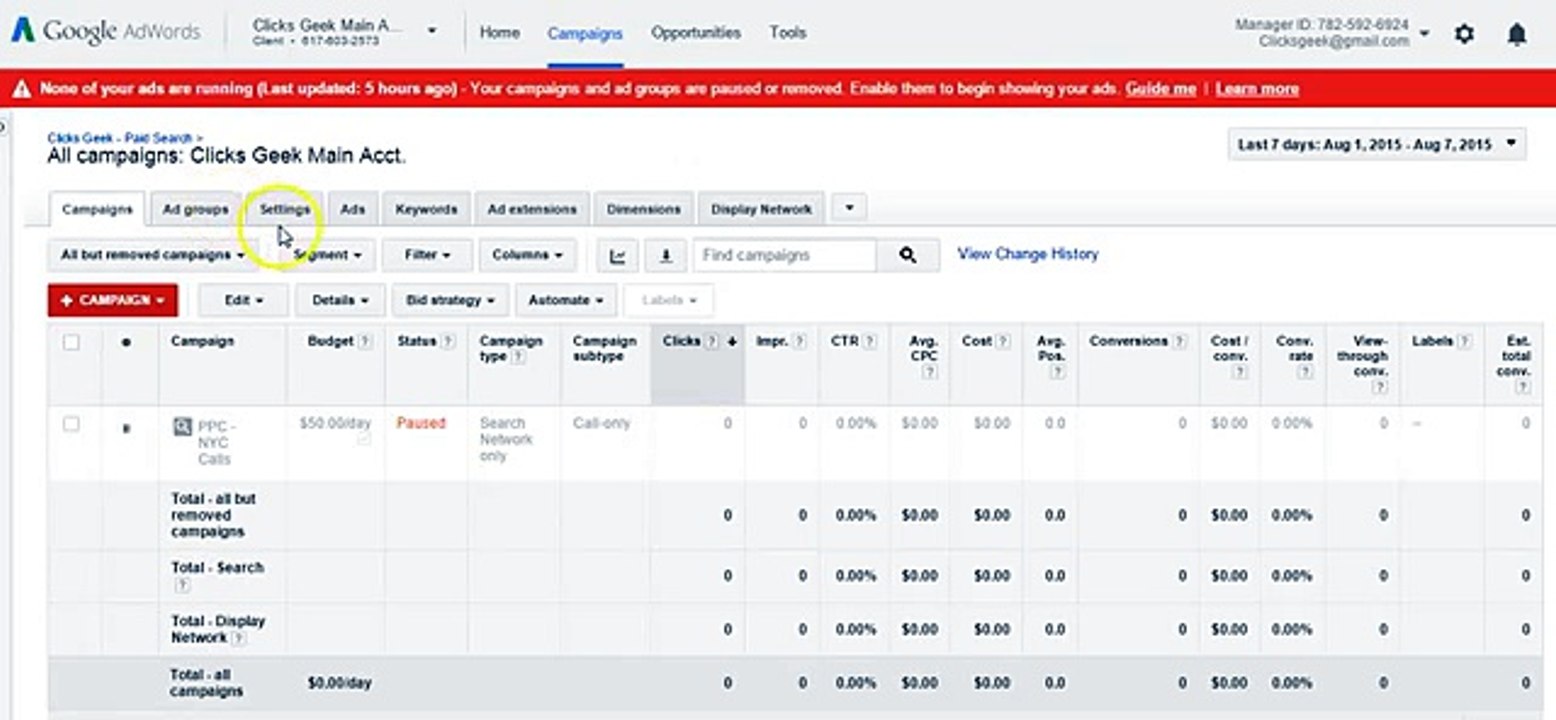This screenshot has width=1556, height=720.
Task: Open the date range dropdown
Action: [x=1377, y=145]
